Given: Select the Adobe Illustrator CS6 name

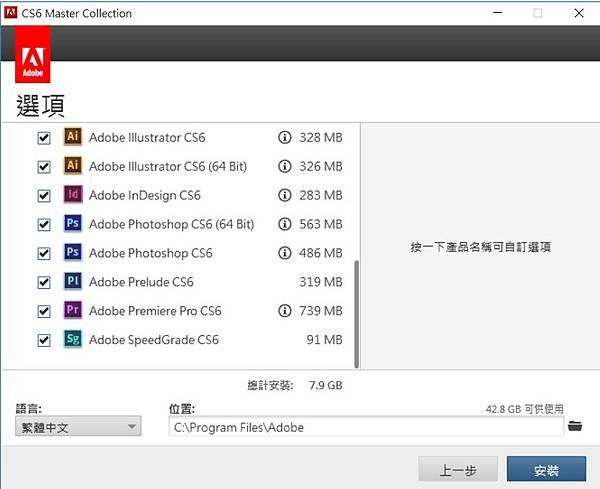Looking at the screenshot, I should (x=147, y=137).
